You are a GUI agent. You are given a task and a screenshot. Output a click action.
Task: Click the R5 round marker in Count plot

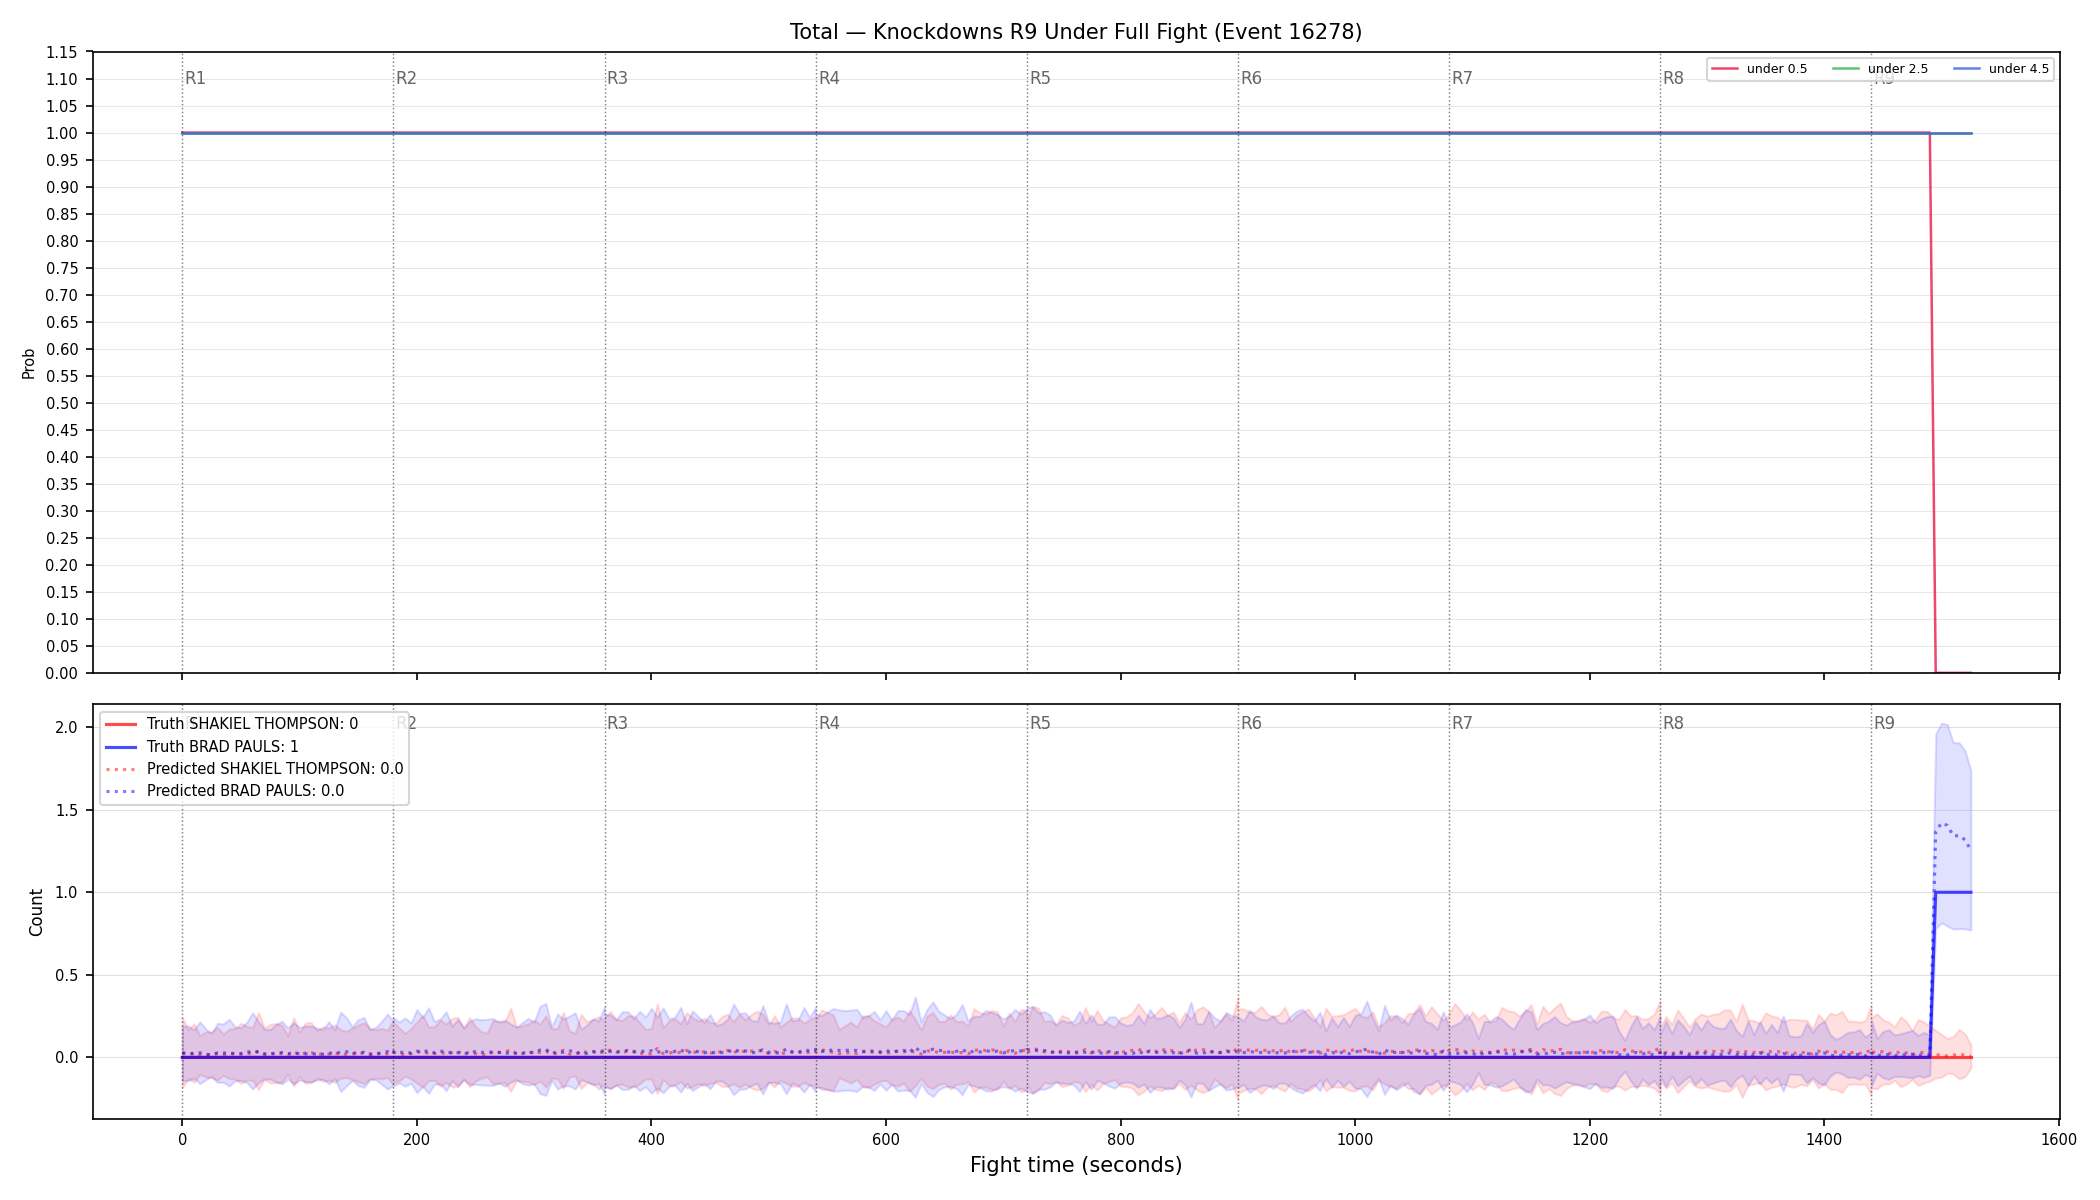point(1040,723)
